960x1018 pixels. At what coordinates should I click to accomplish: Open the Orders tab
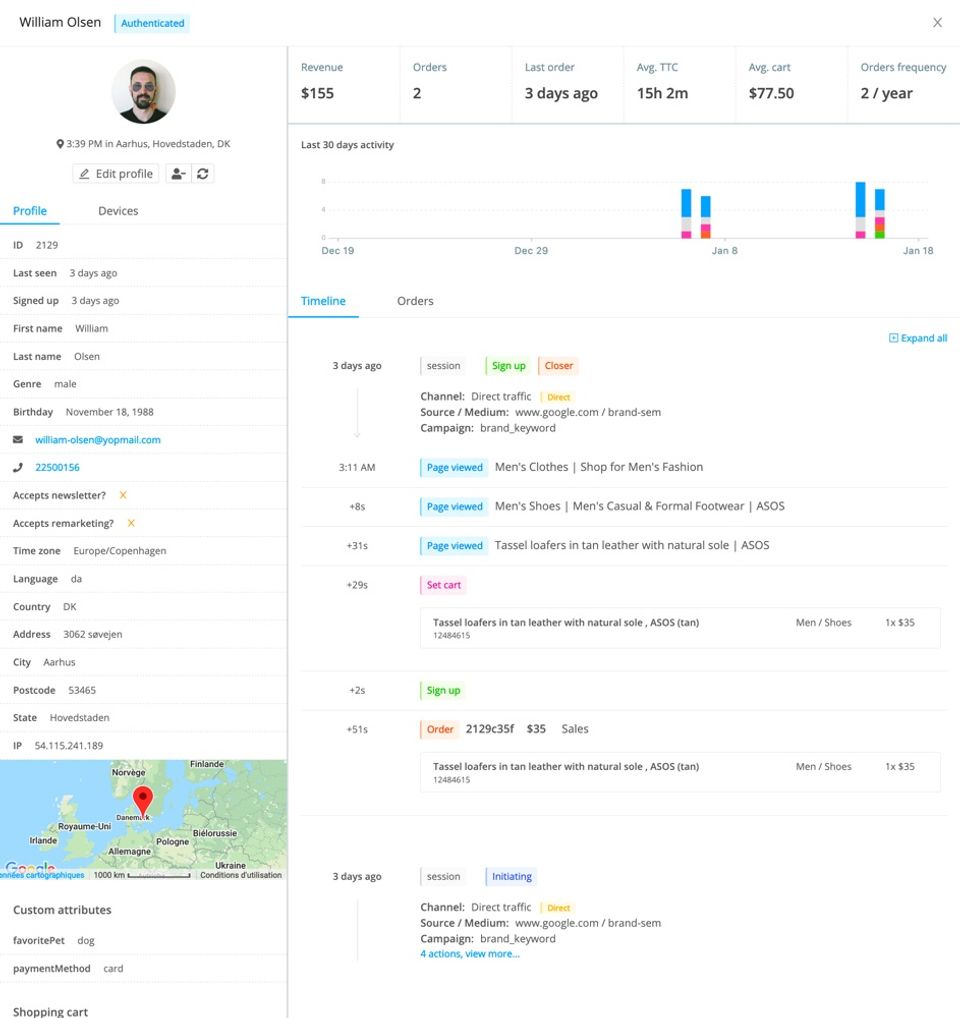click(x=415, y=301)
